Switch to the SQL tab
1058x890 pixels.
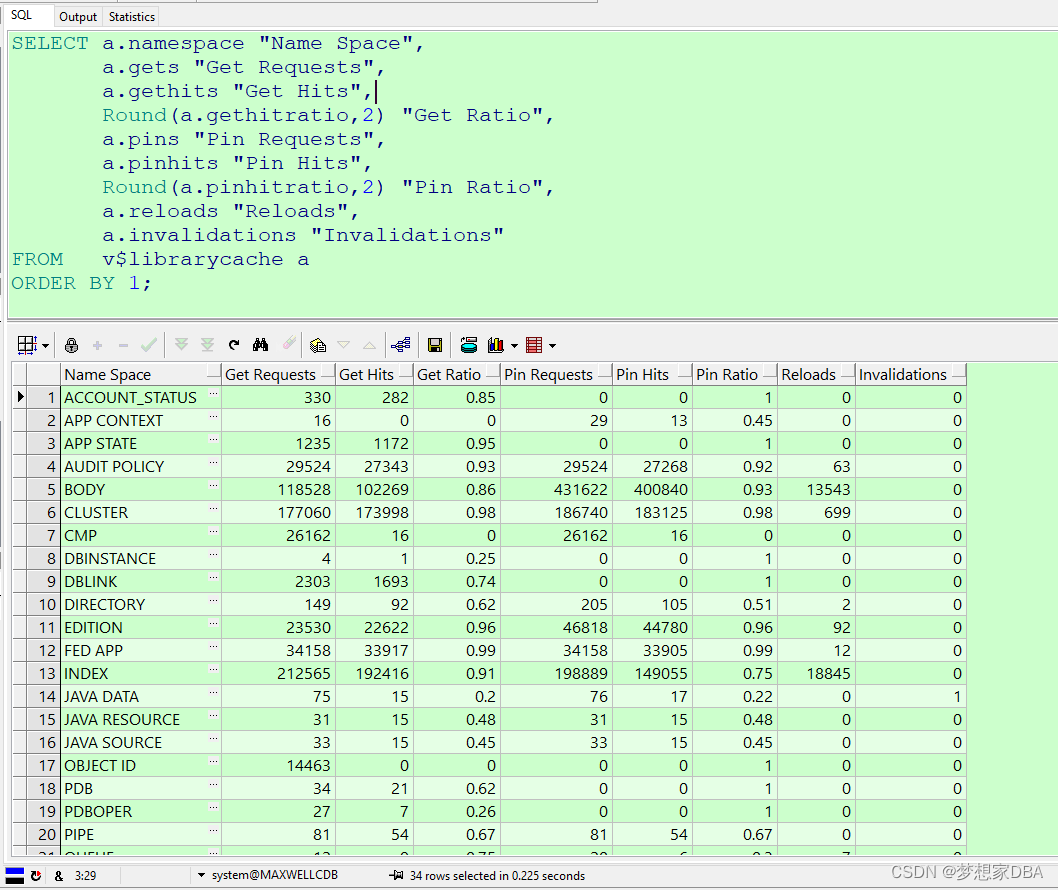(22, 15)
